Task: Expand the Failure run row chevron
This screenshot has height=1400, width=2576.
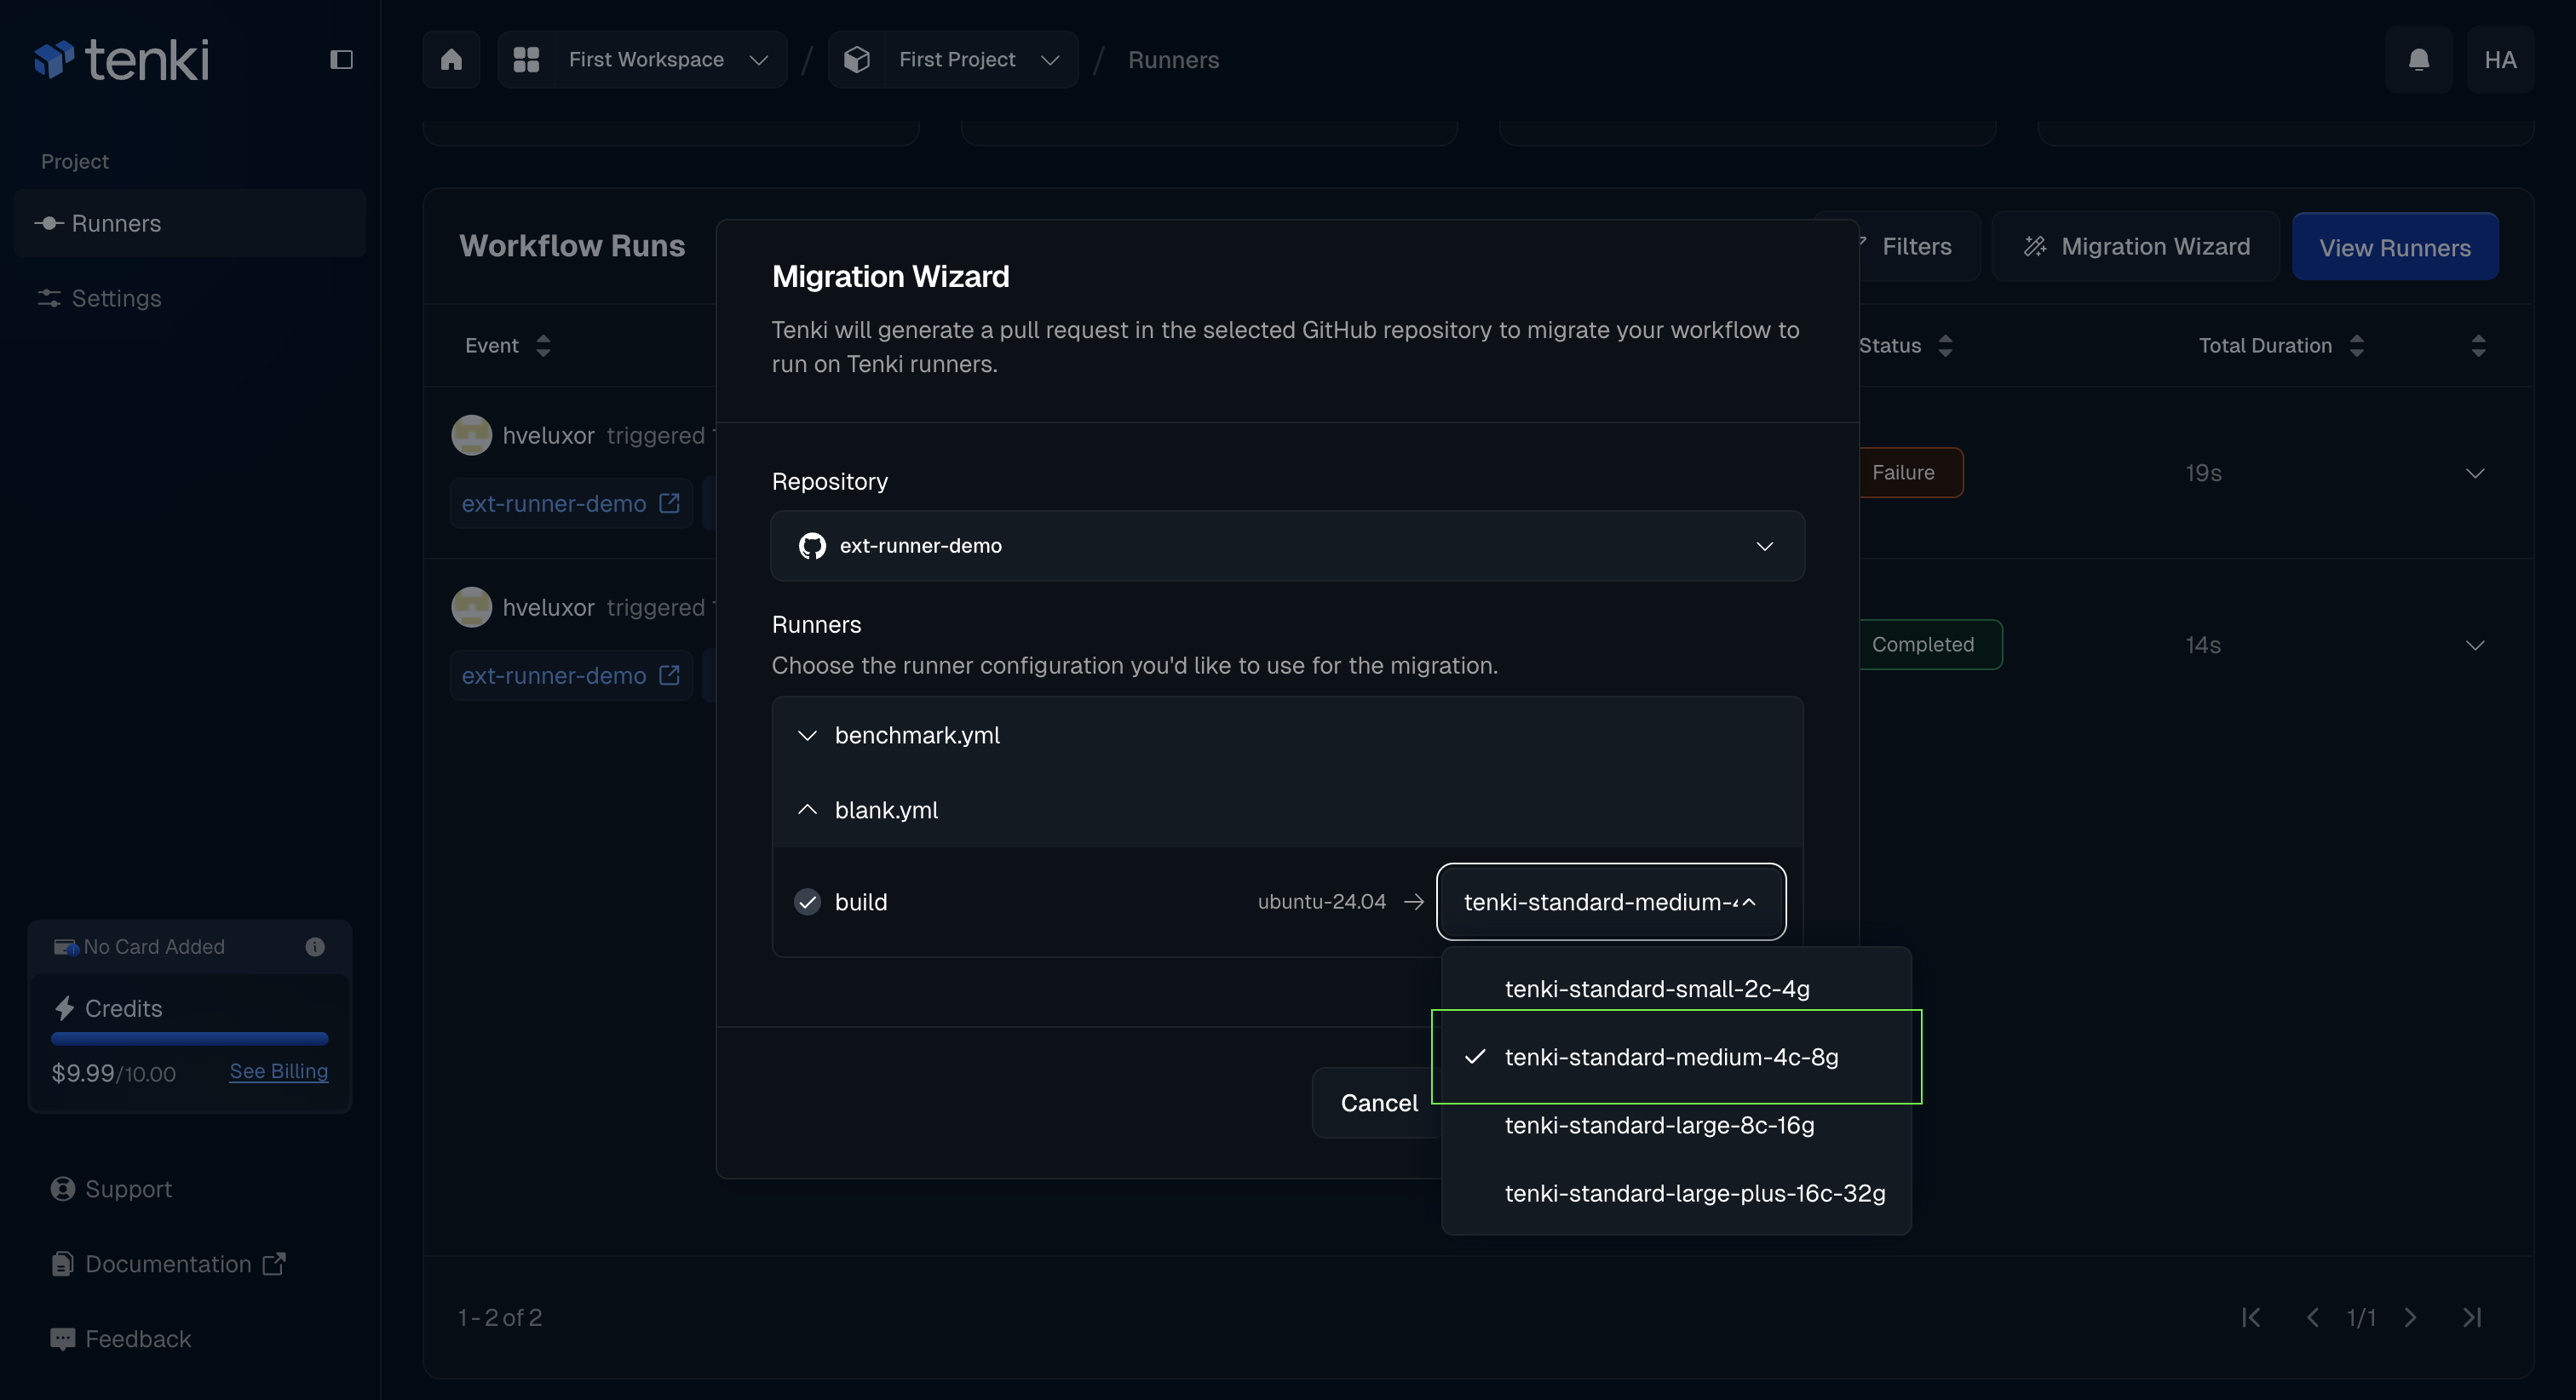Action: pyautogui.click(x=2474, y=473)
